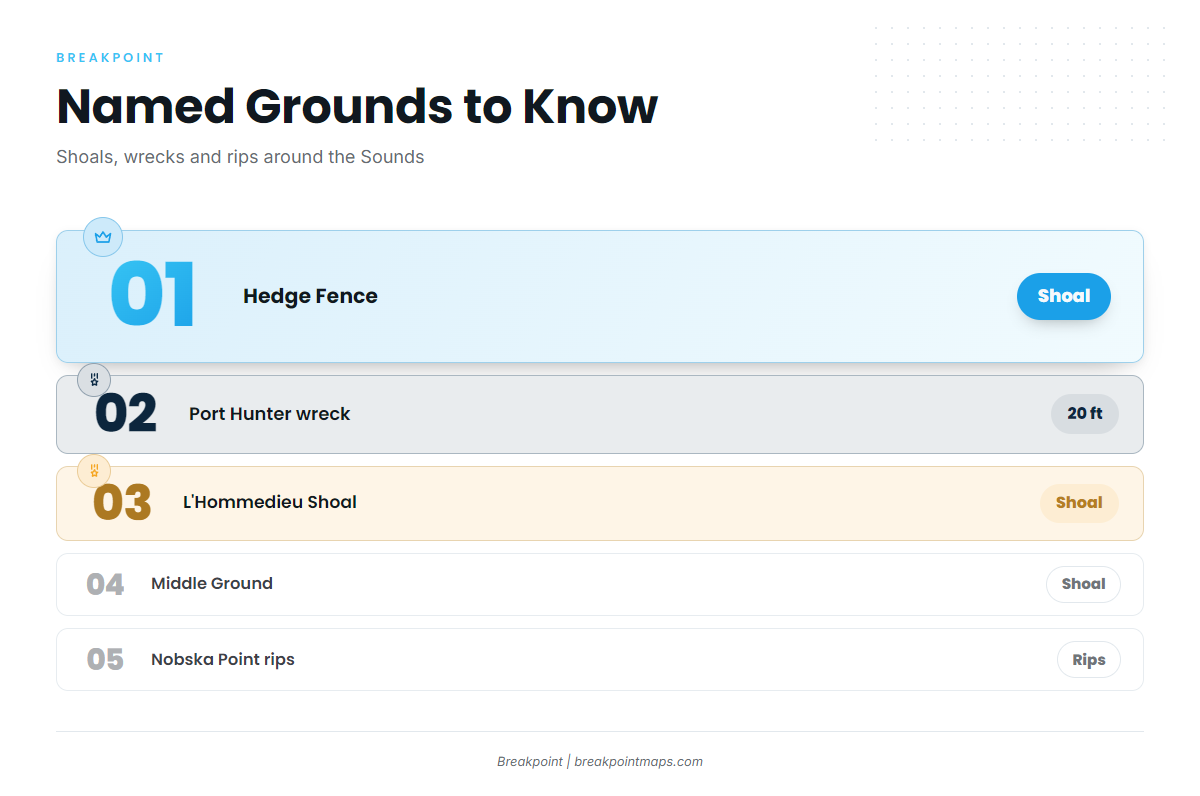This screenshot has height=796, width=1200.
Task: Click the Rips badge on Nobska Point row
Action: 1089,660
